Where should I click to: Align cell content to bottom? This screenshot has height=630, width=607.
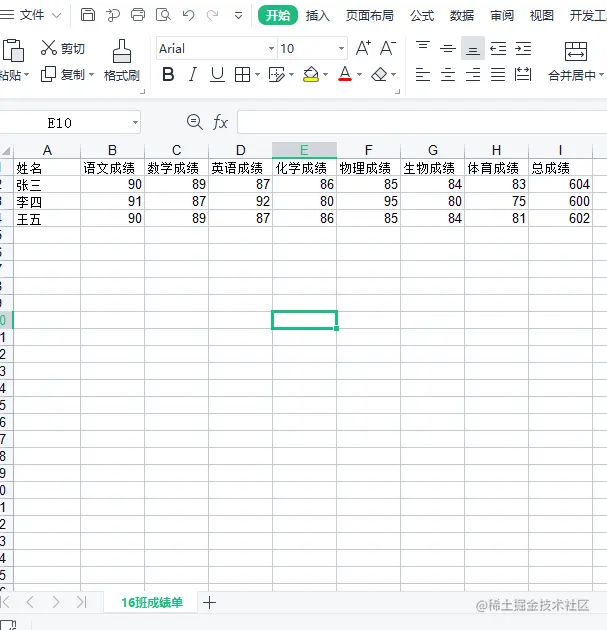473,48
